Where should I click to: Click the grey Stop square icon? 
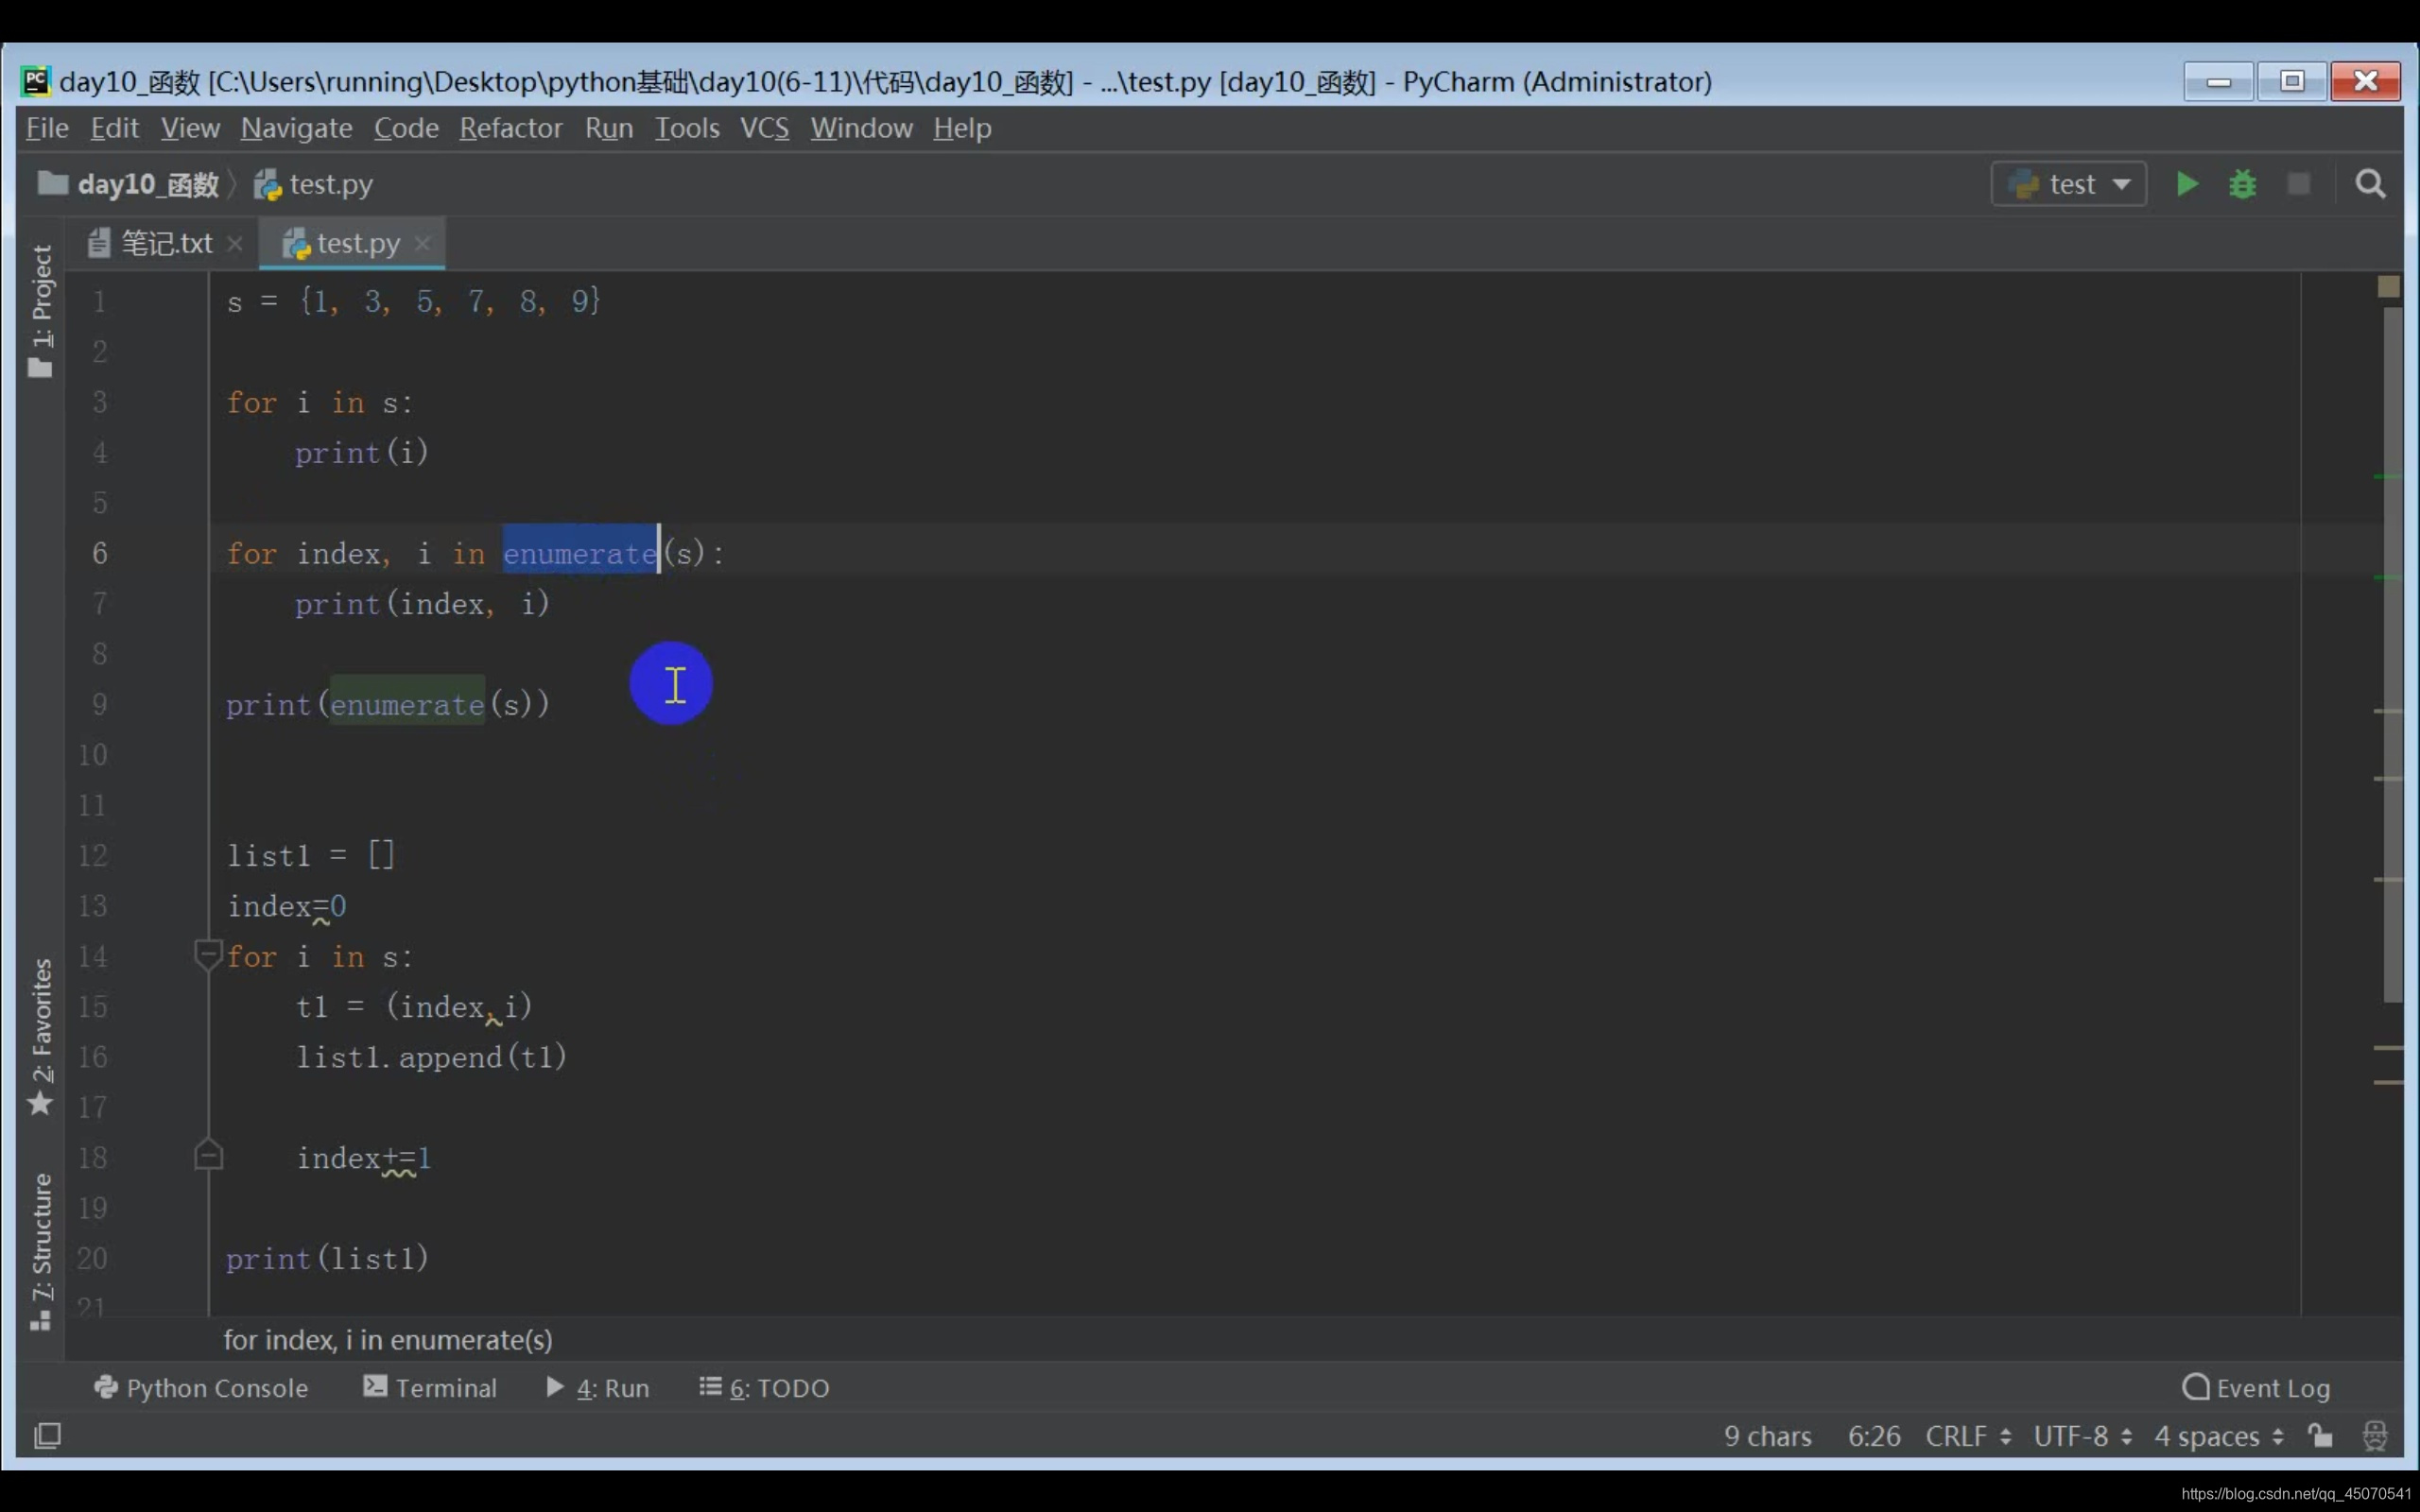[2298, 184]
